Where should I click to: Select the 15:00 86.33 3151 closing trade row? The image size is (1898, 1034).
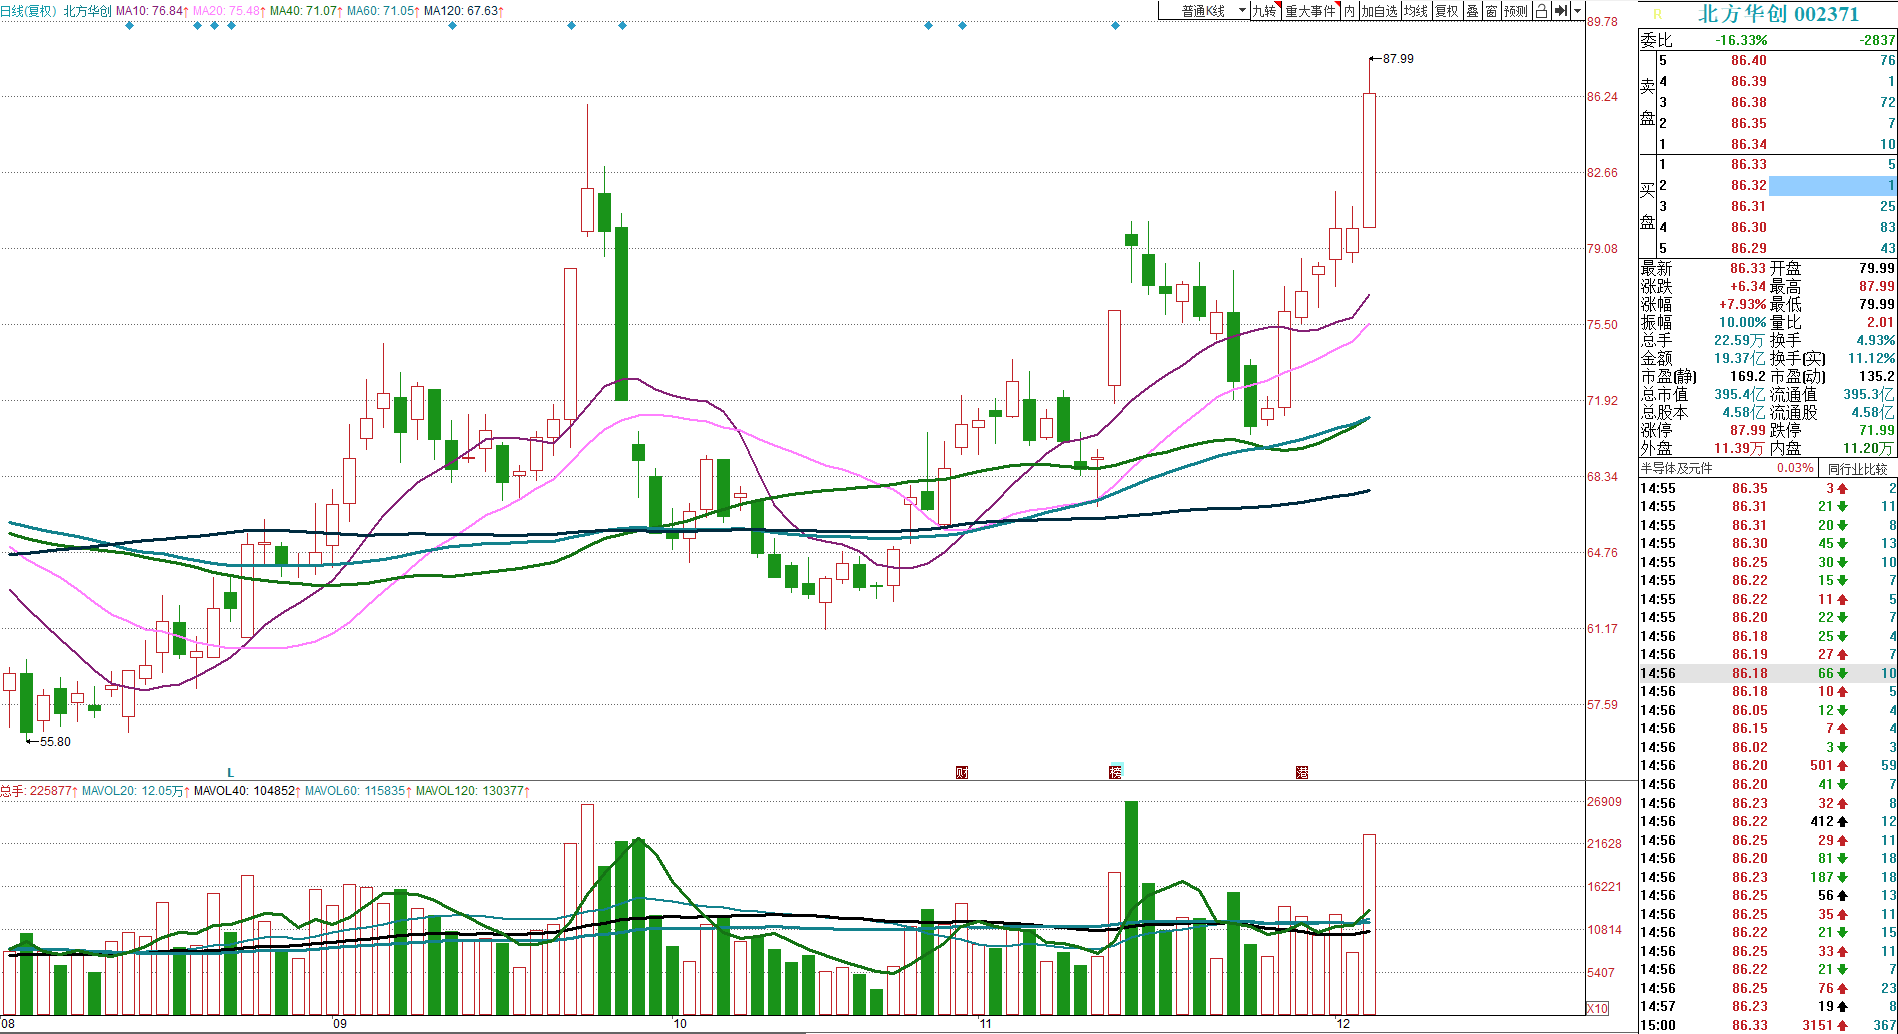pos(1768,1025)
